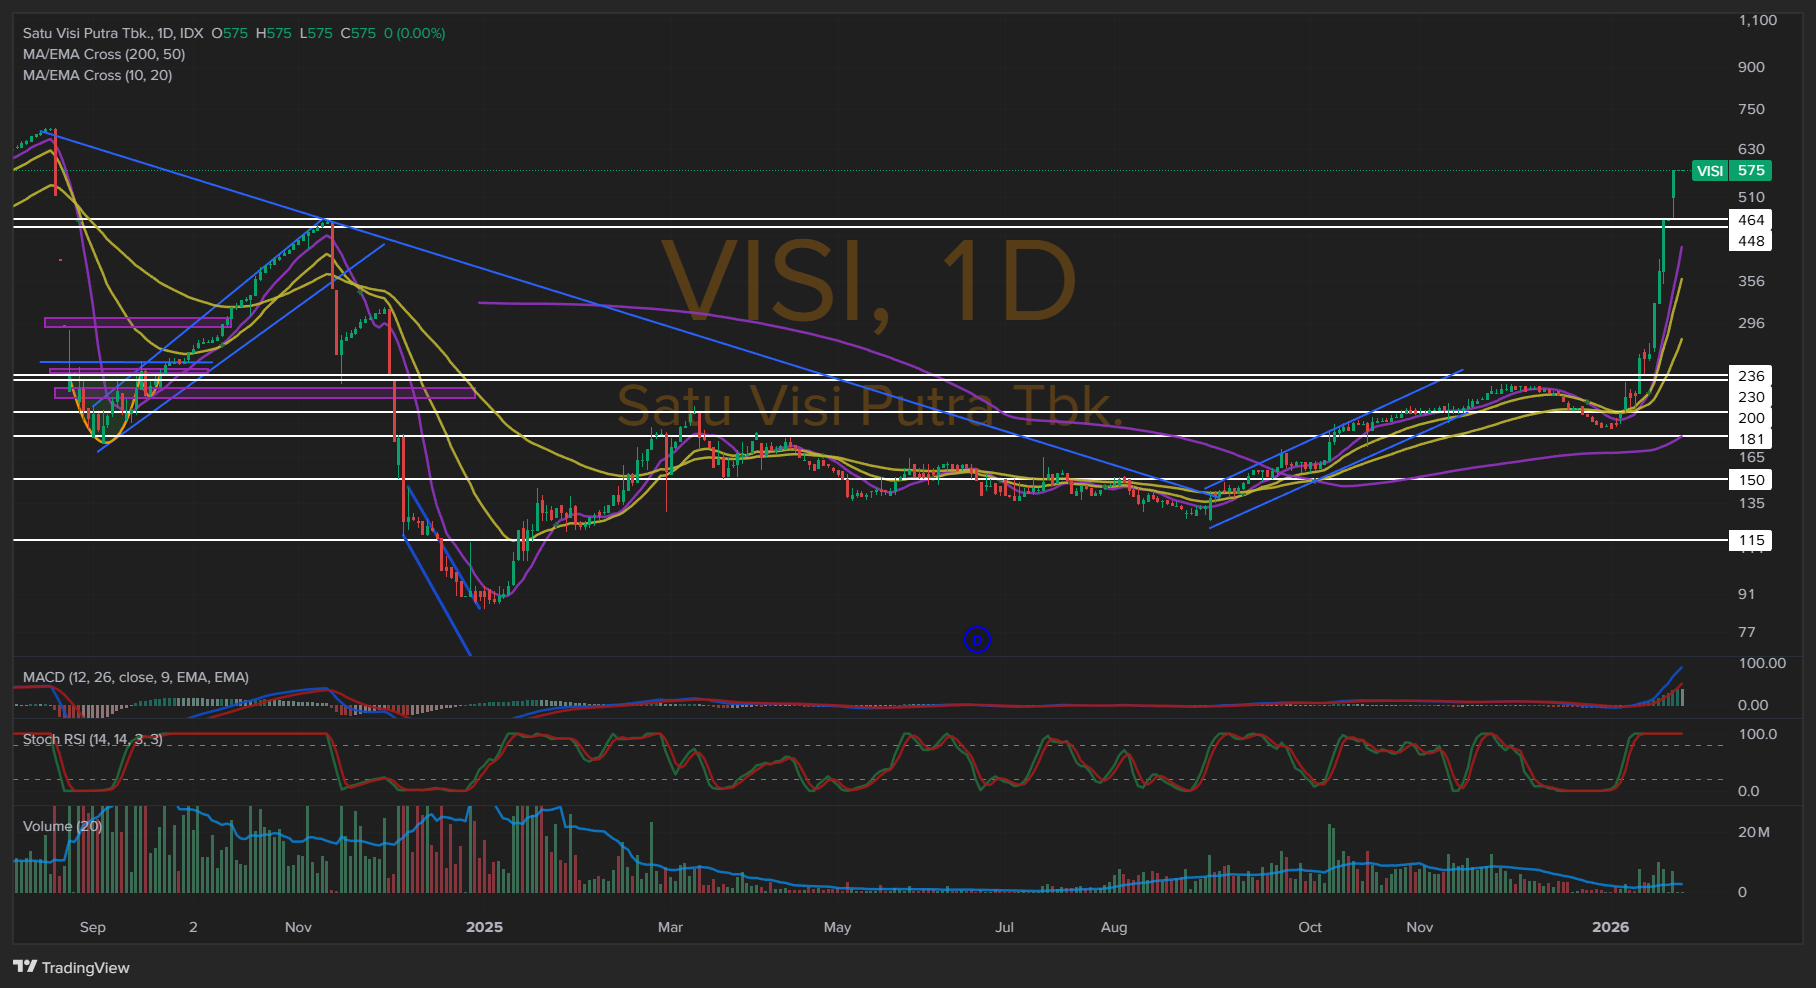This screenshot has height=988, width=1816.
Task: Click the Volume (20) indicator label
Action: [x=62, y=826]
